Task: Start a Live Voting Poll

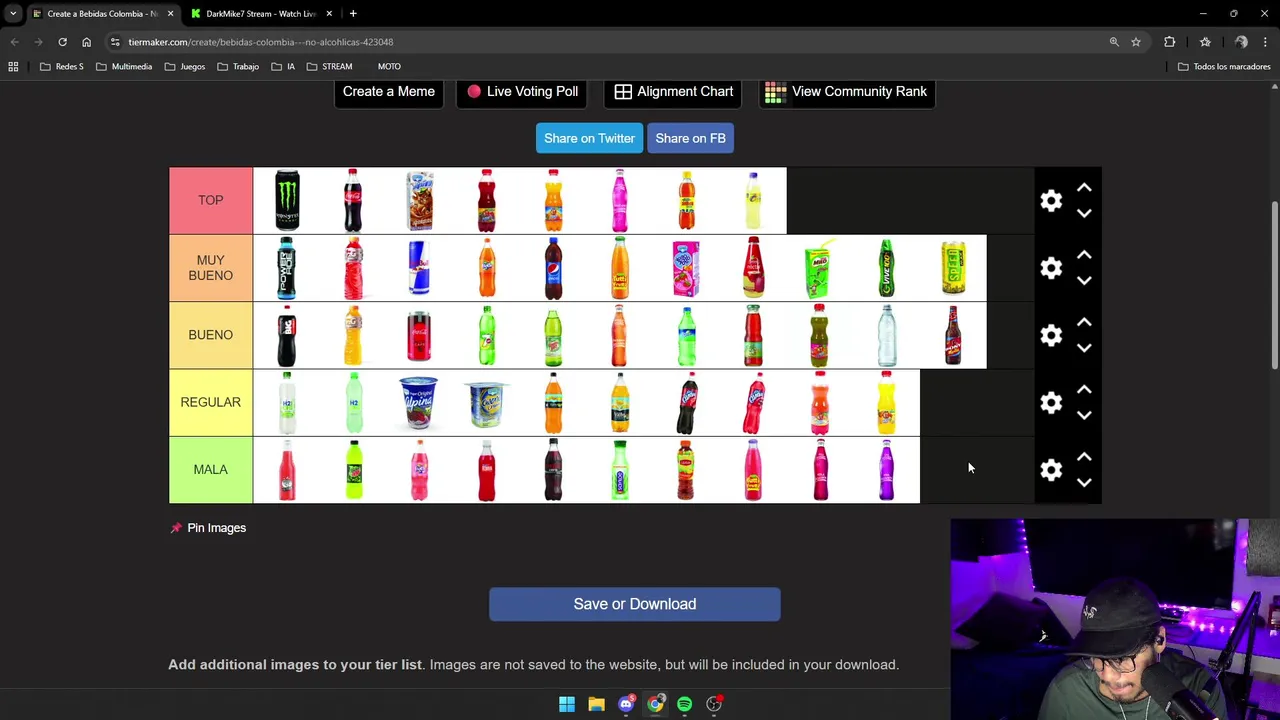Action: click(x=522, y=92)
